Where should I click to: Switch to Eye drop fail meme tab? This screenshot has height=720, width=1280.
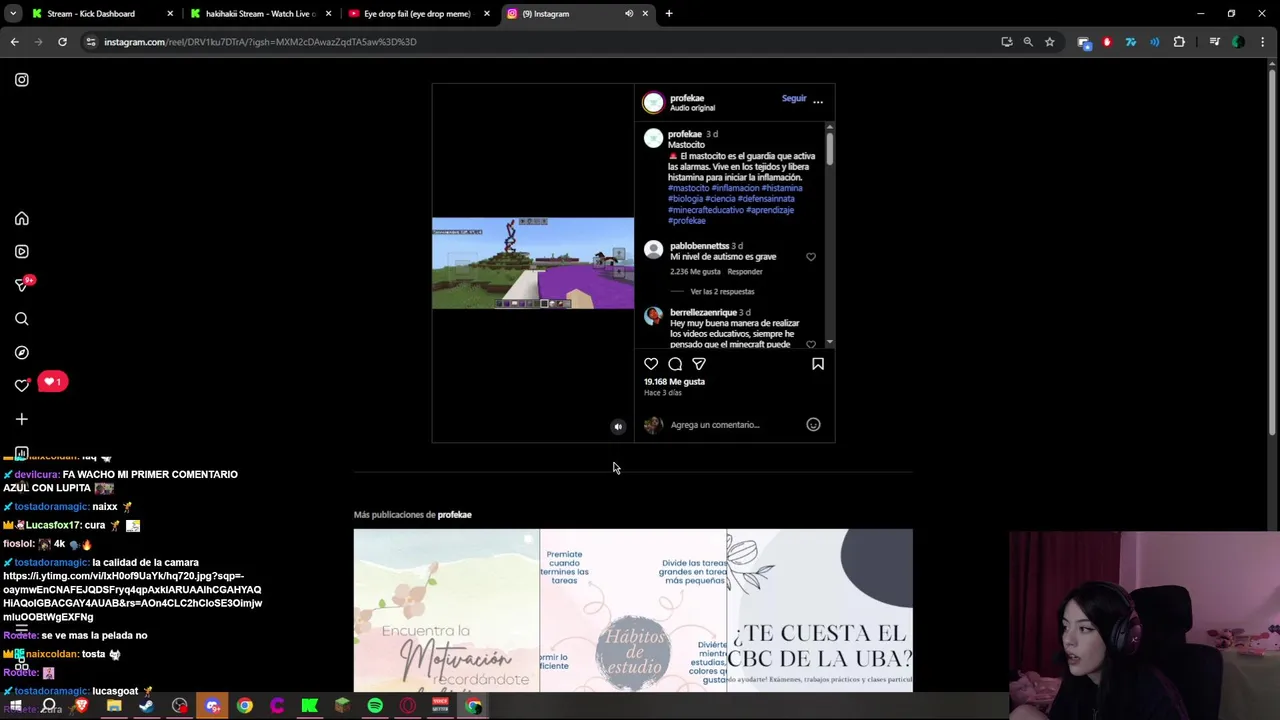417,14
